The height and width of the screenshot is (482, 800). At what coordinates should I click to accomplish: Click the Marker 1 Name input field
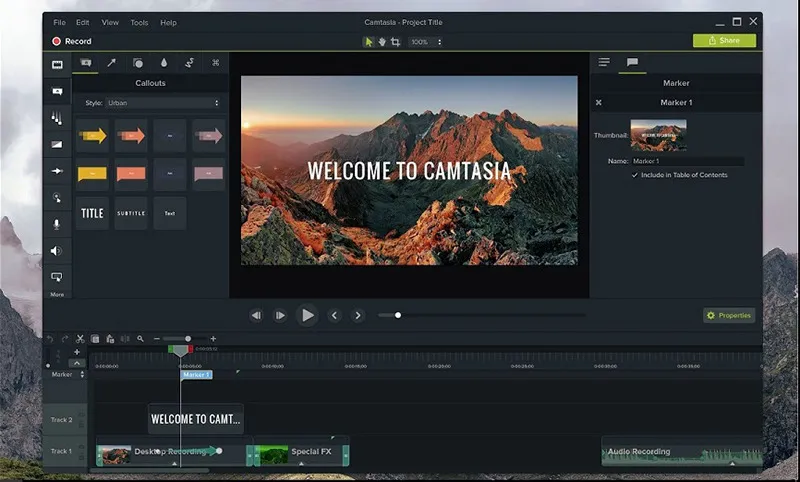(688, 161)
